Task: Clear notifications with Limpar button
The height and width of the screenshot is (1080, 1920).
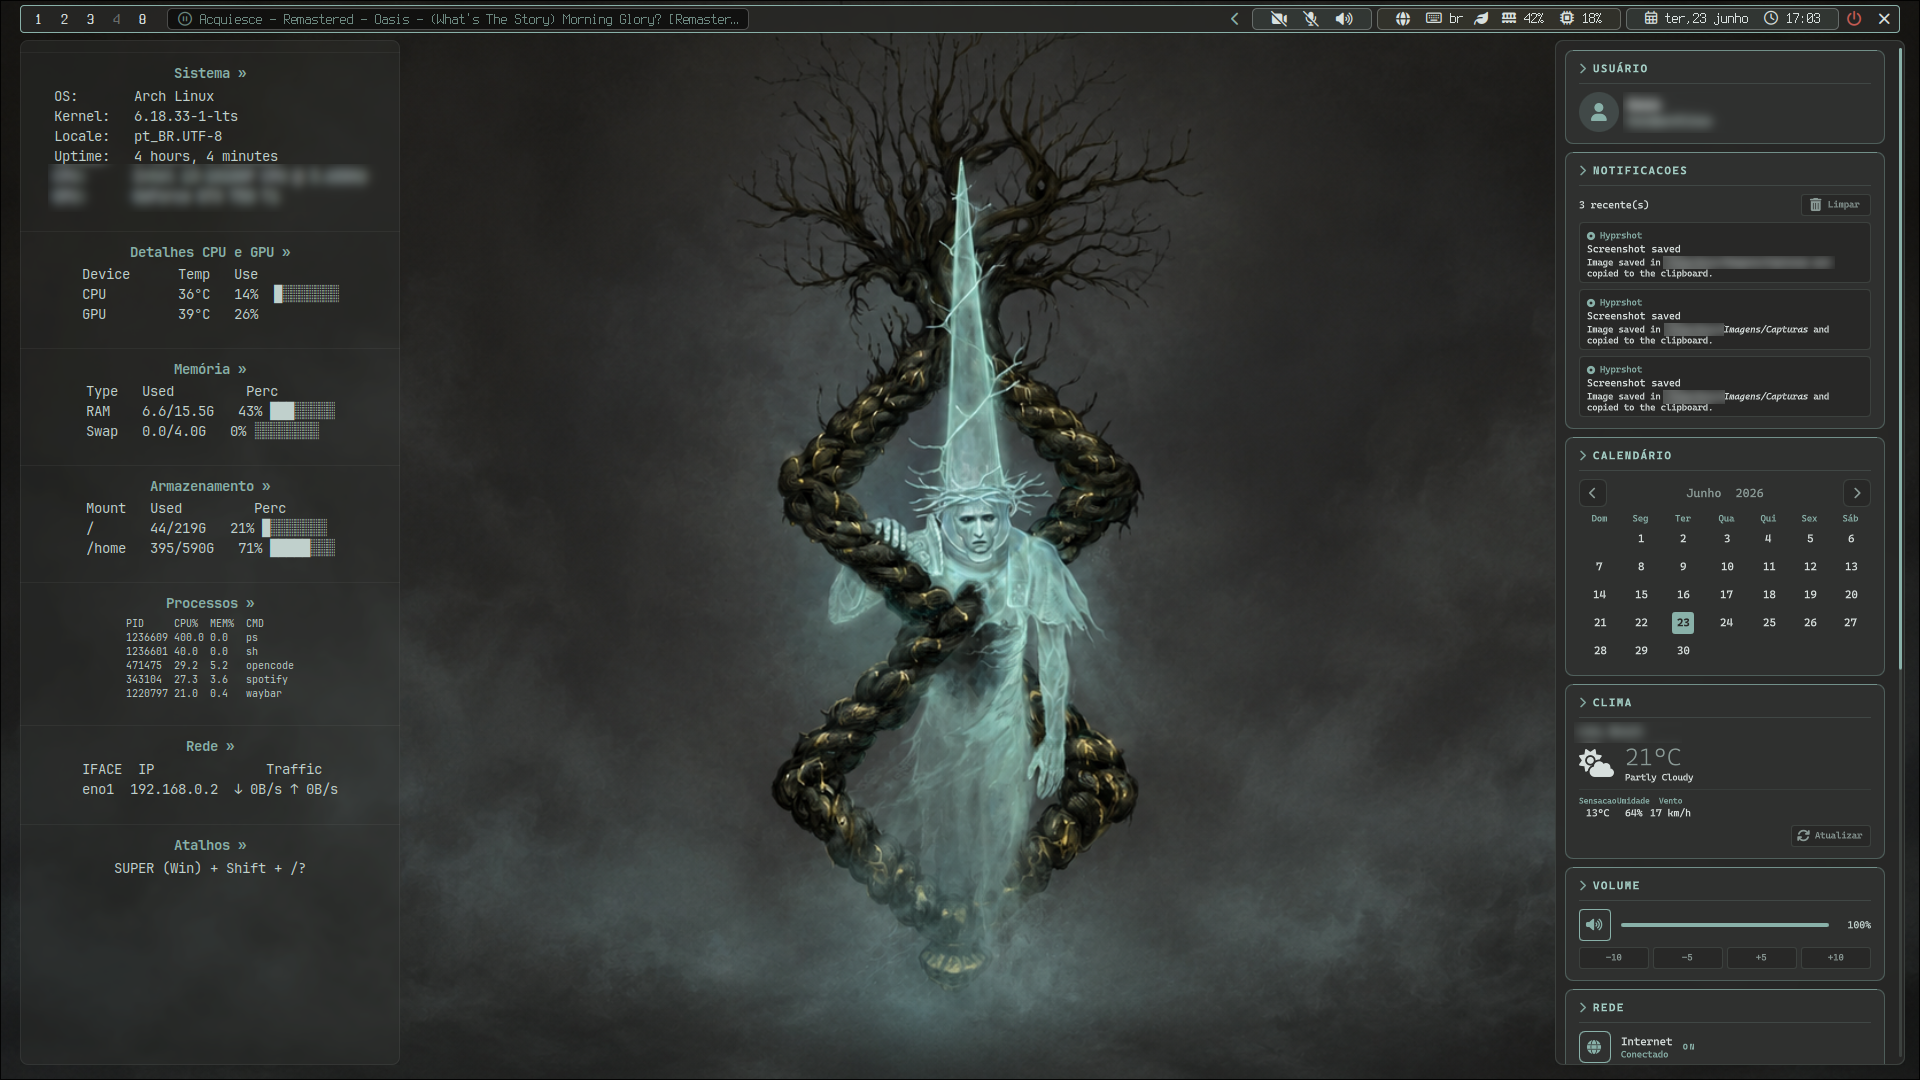Action: pos(1835,205)
